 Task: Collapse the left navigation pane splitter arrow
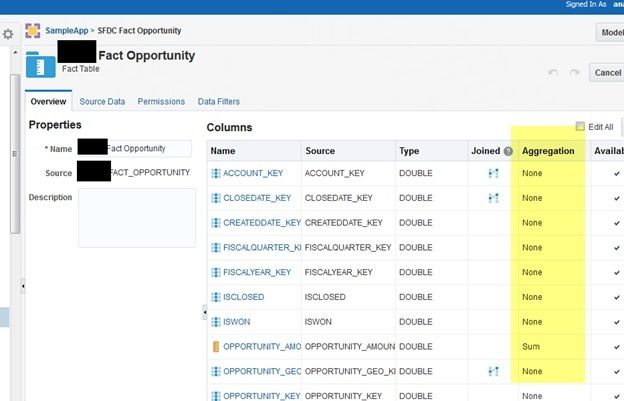click(23, 286)
